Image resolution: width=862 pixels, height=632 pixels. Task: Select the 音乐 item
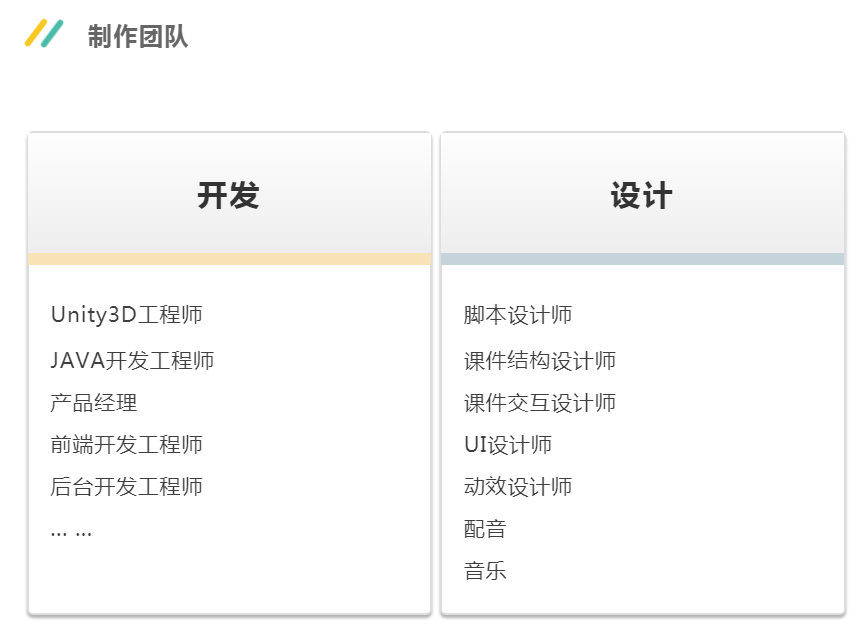click(485, 571)
